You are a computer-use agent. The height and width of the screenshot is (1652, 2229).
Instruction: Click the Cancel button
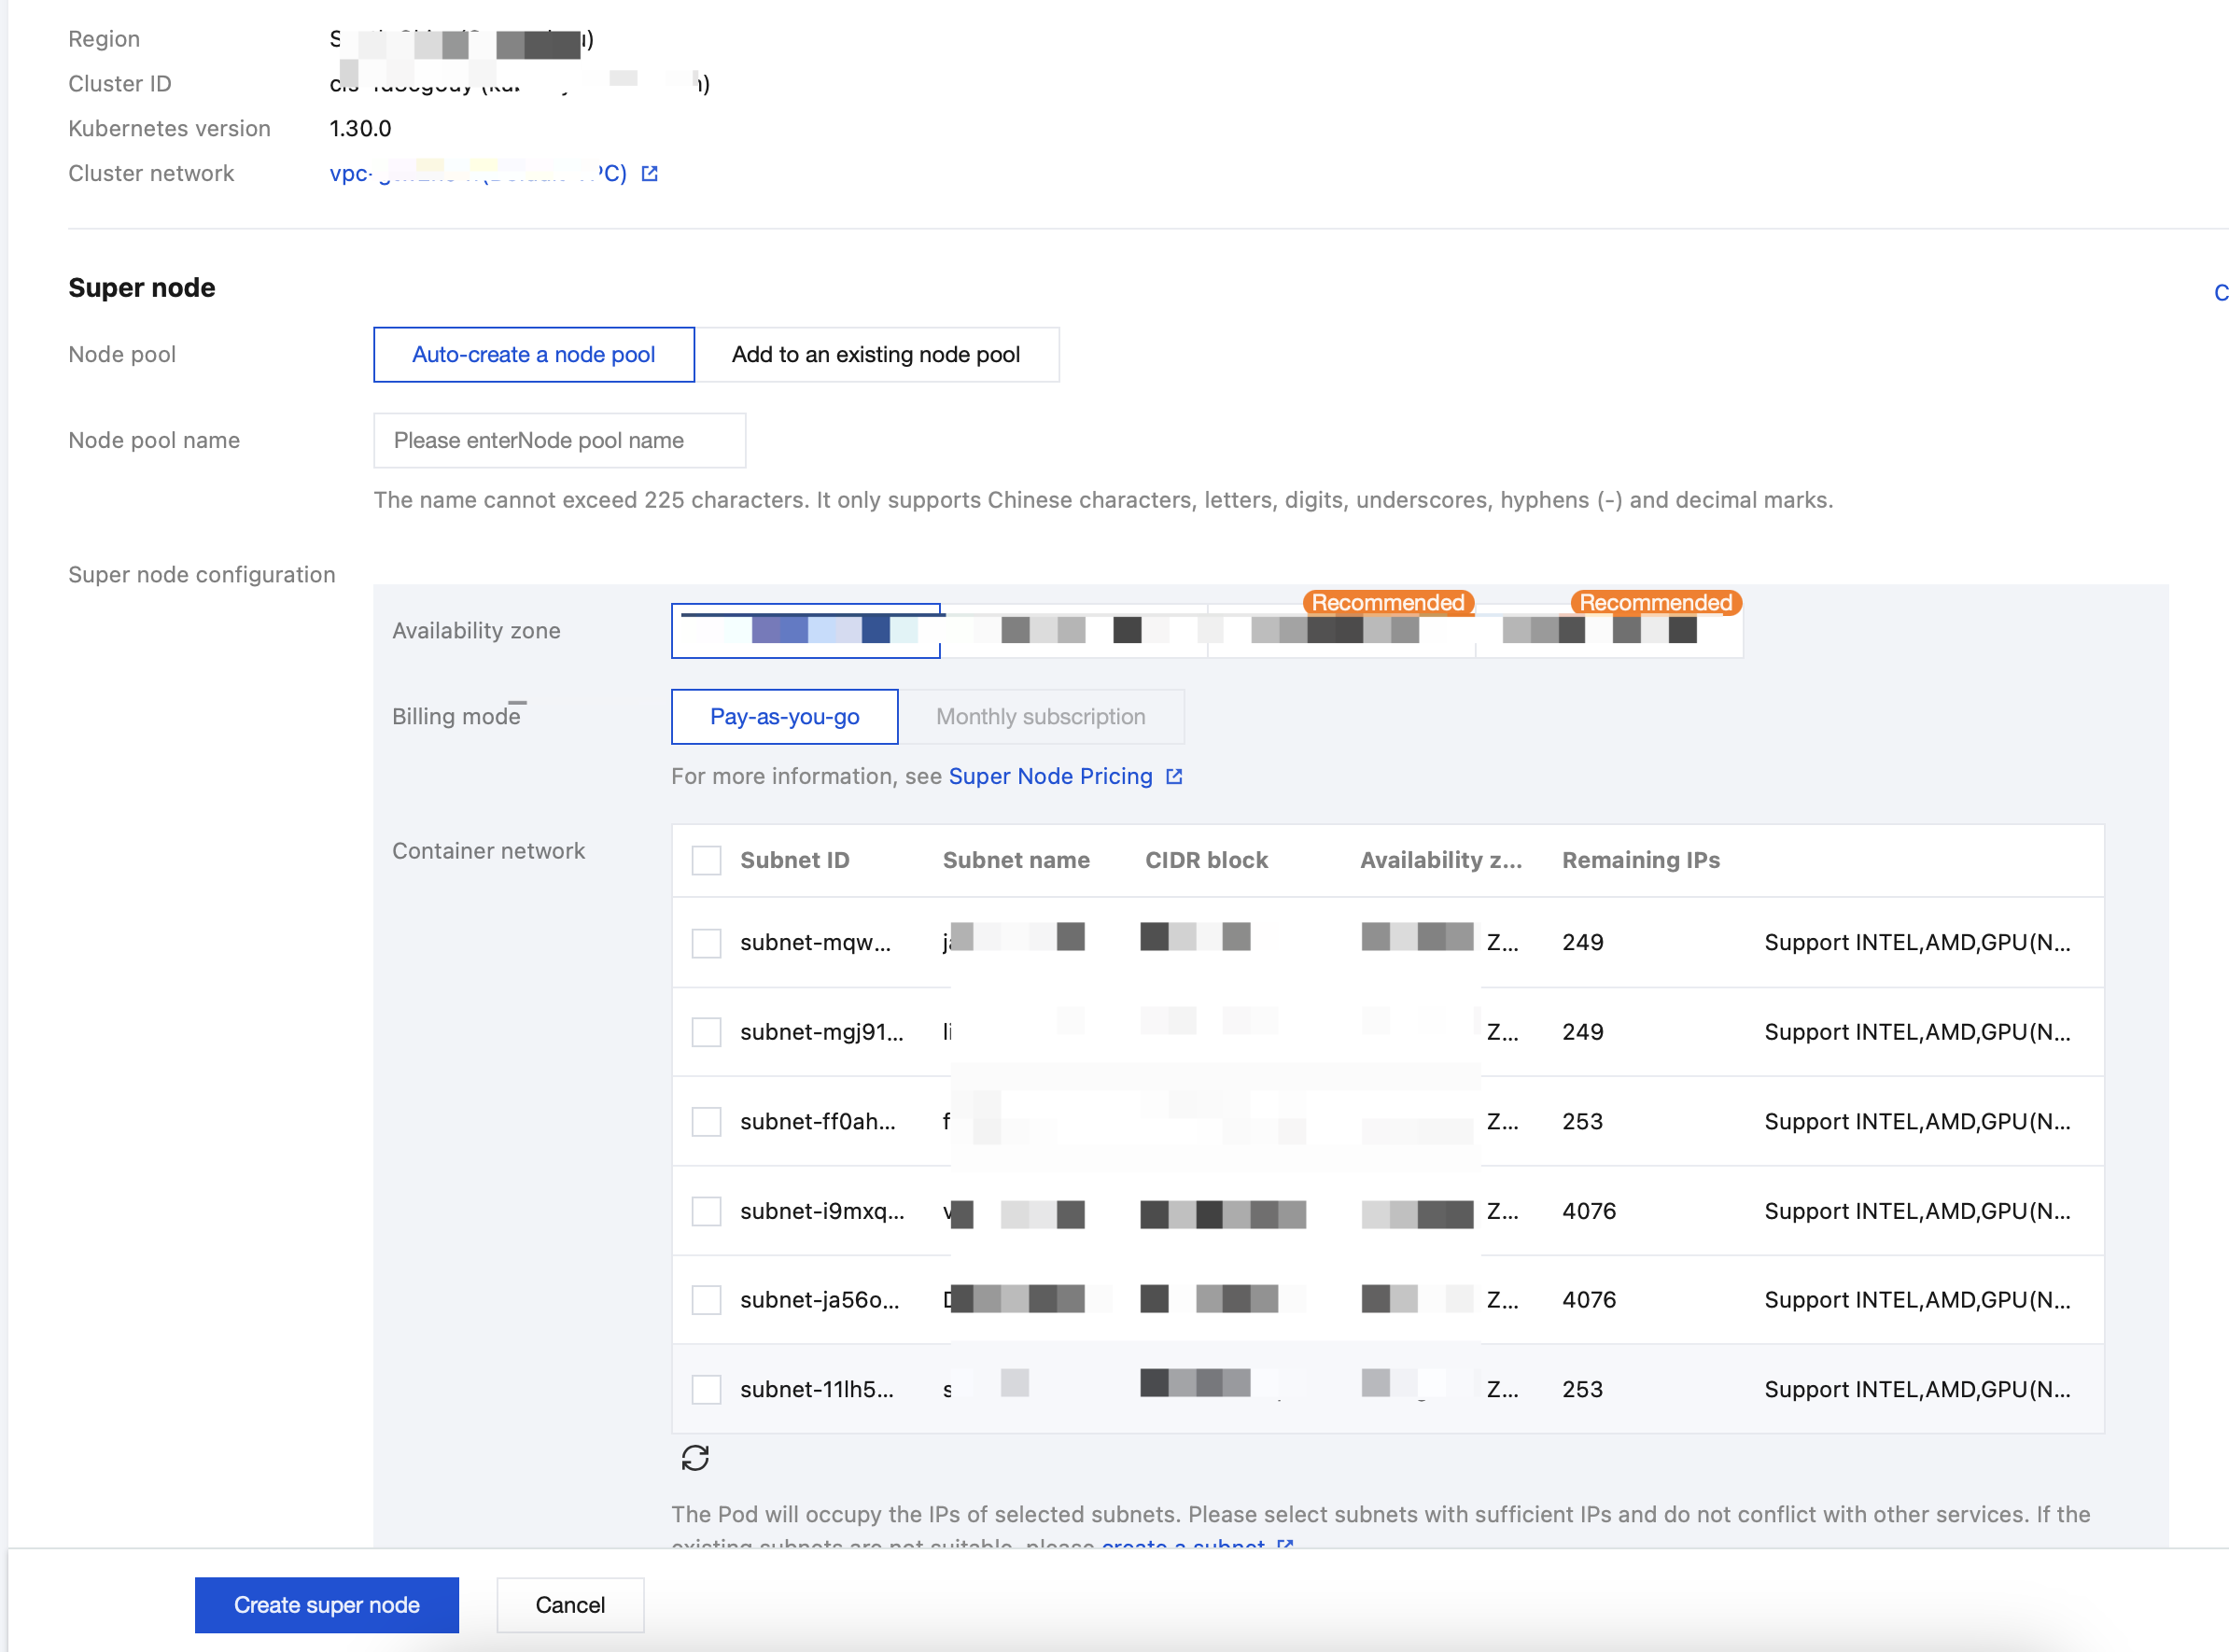[569, 1605]
